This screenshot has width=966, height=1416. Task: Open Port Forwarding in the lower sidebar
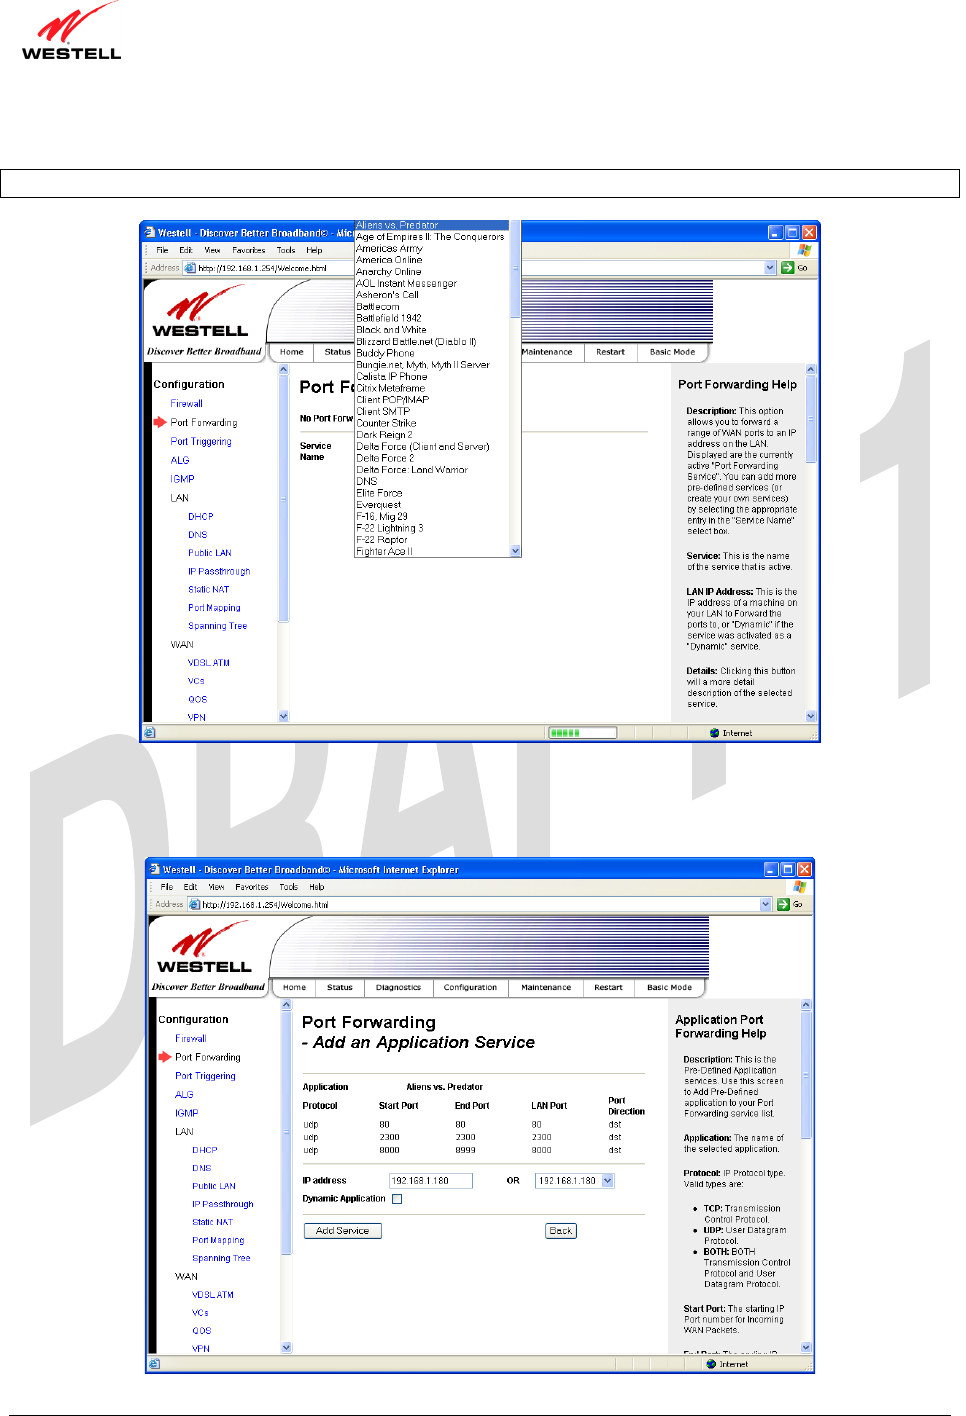(x=207, y=1057)
